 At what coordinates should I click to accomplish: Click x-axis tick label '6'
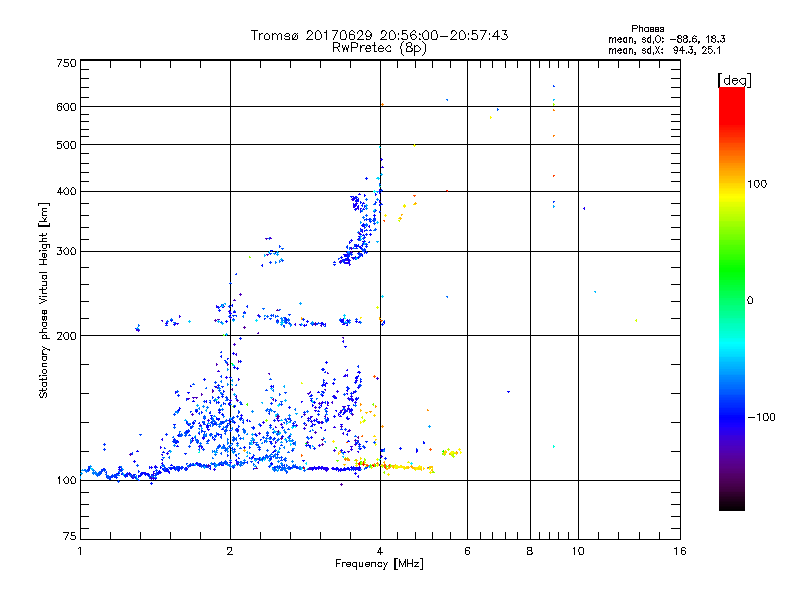(x=467, y=551)
